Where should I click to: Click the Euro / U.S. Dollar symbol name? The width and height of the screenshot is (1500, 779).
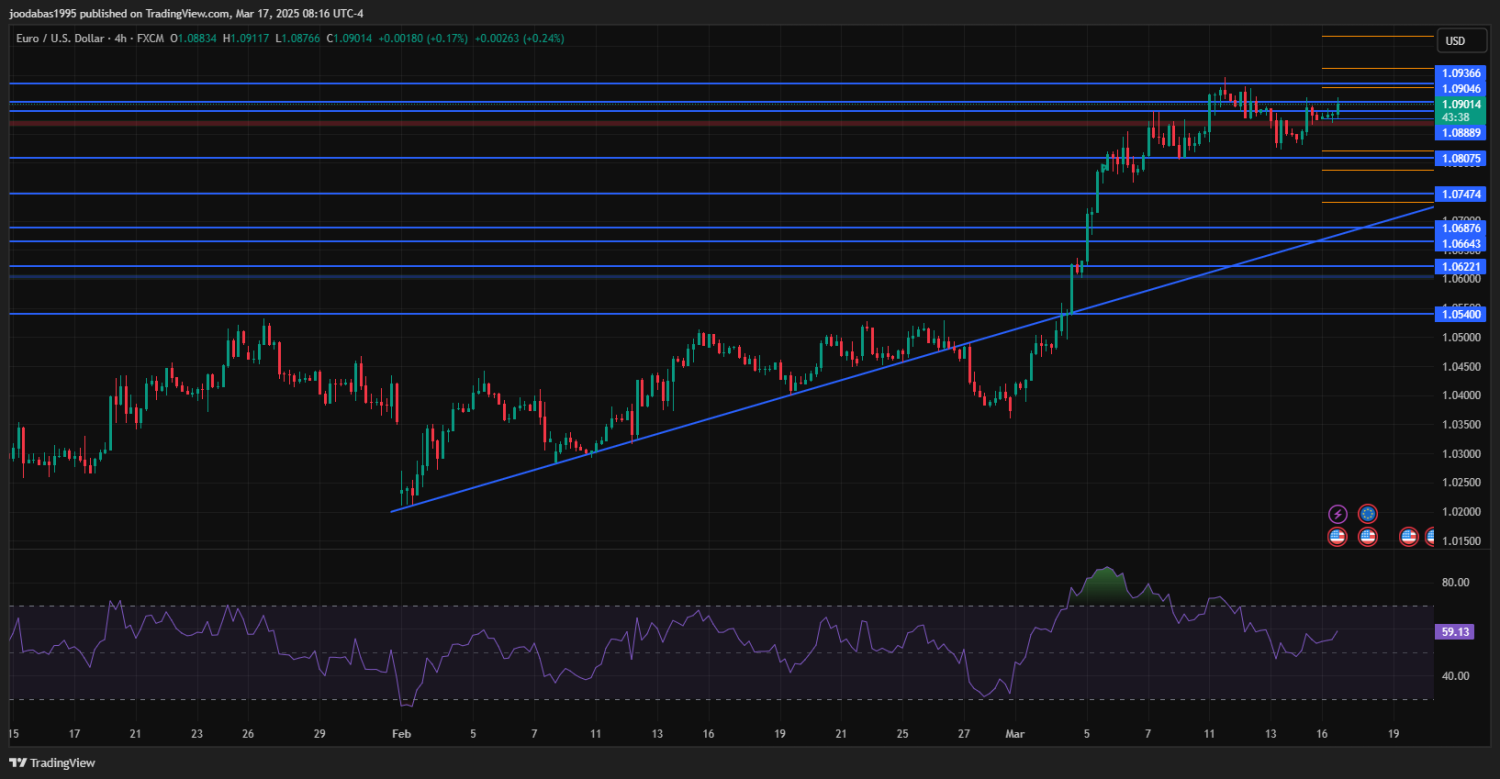(62, 38)
